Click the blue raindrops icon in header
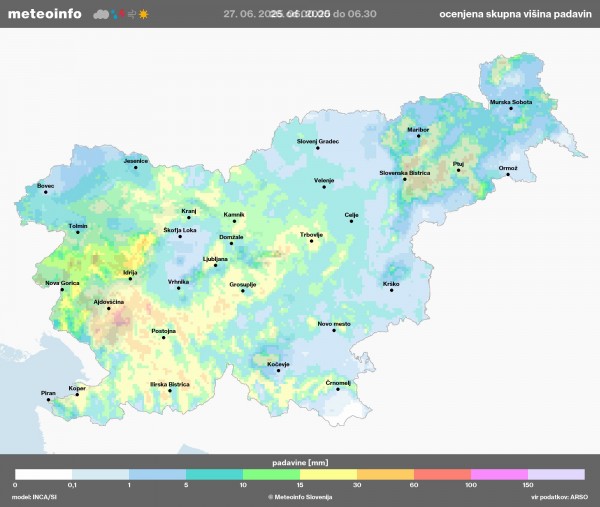Screen dimensions: 600x507 (115, 15)
